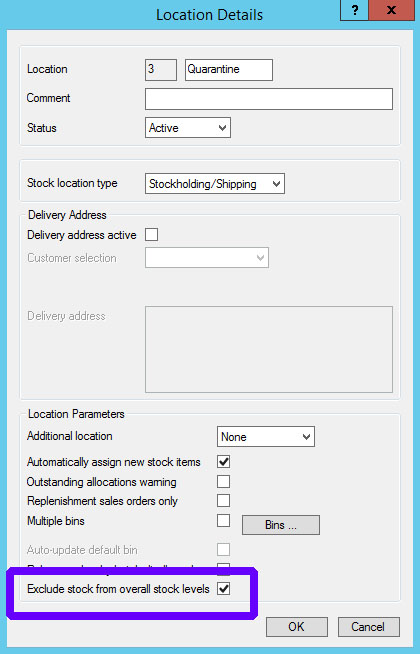Uncheck Exclude stock from overall stock levels
Screen dimensions: 420x654
click(x=224, y=589)
